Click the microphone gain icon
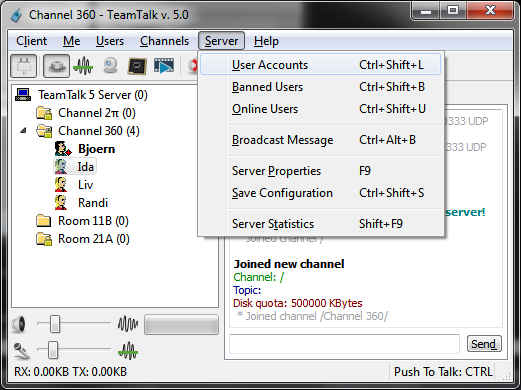 click(x=21, y=351)
